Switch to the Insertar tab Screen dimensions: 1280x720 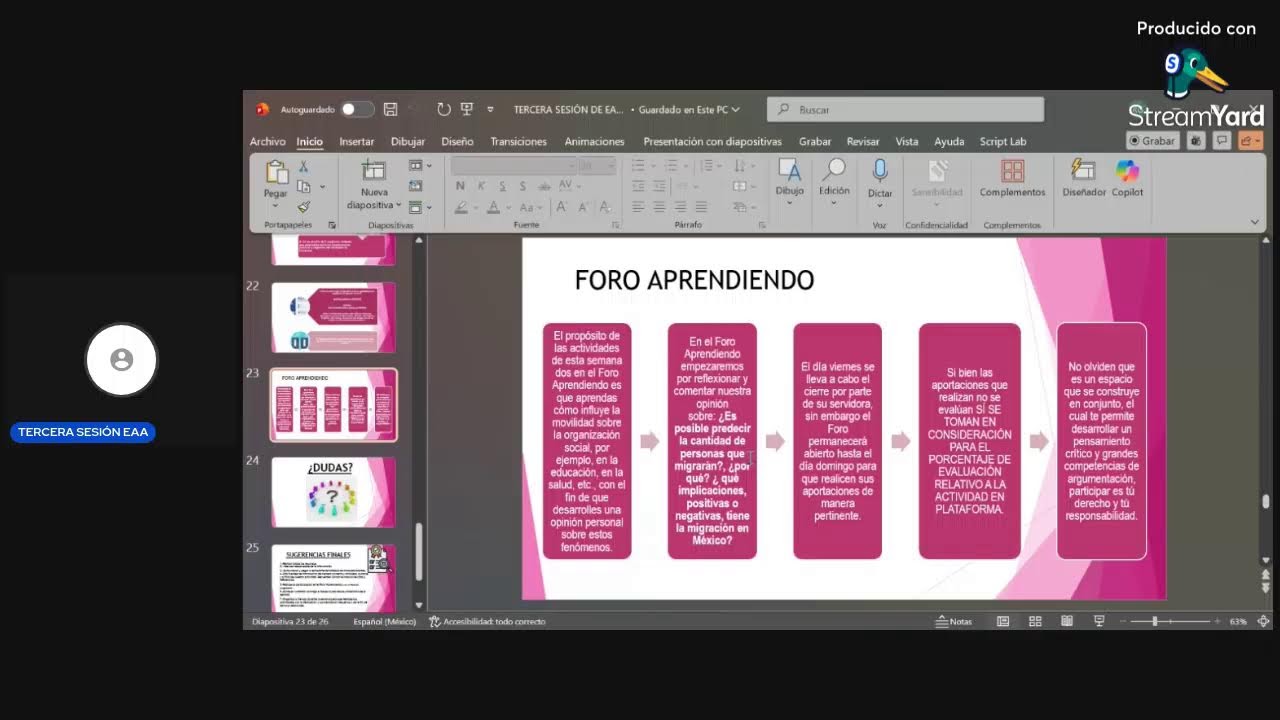pos(356,142)
